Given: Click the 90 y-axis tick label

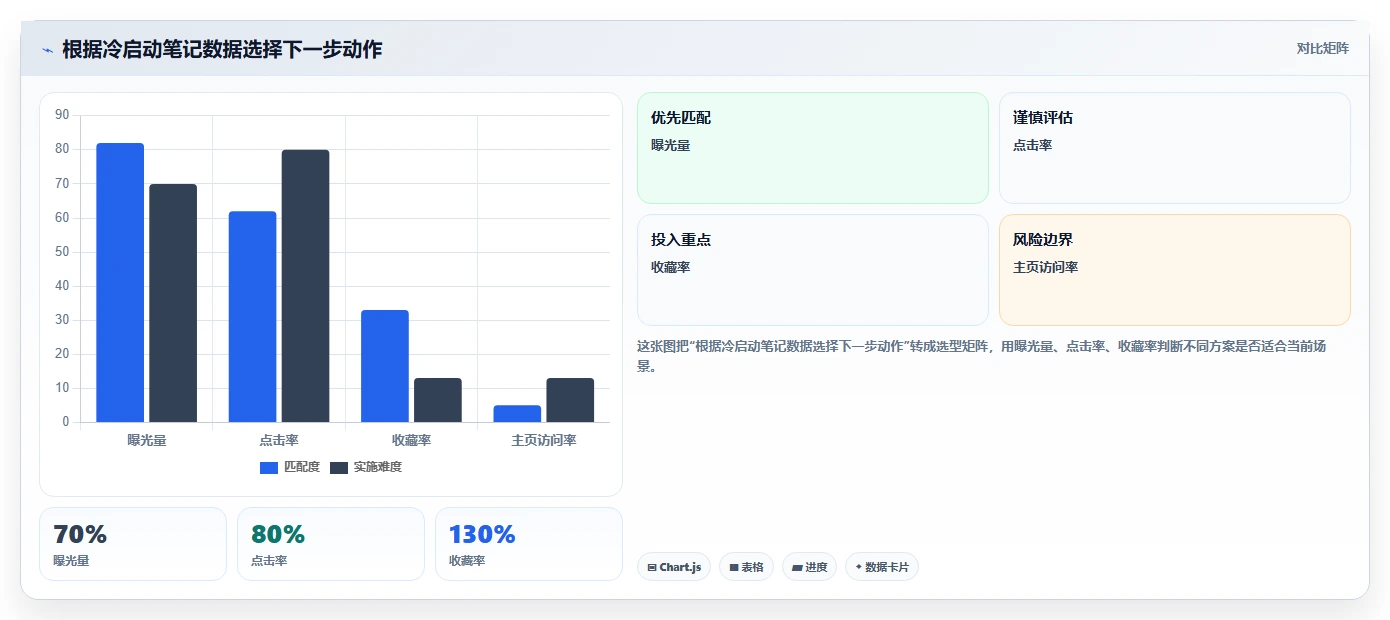Looking at the screenshot, I should (x=62, y=115).
